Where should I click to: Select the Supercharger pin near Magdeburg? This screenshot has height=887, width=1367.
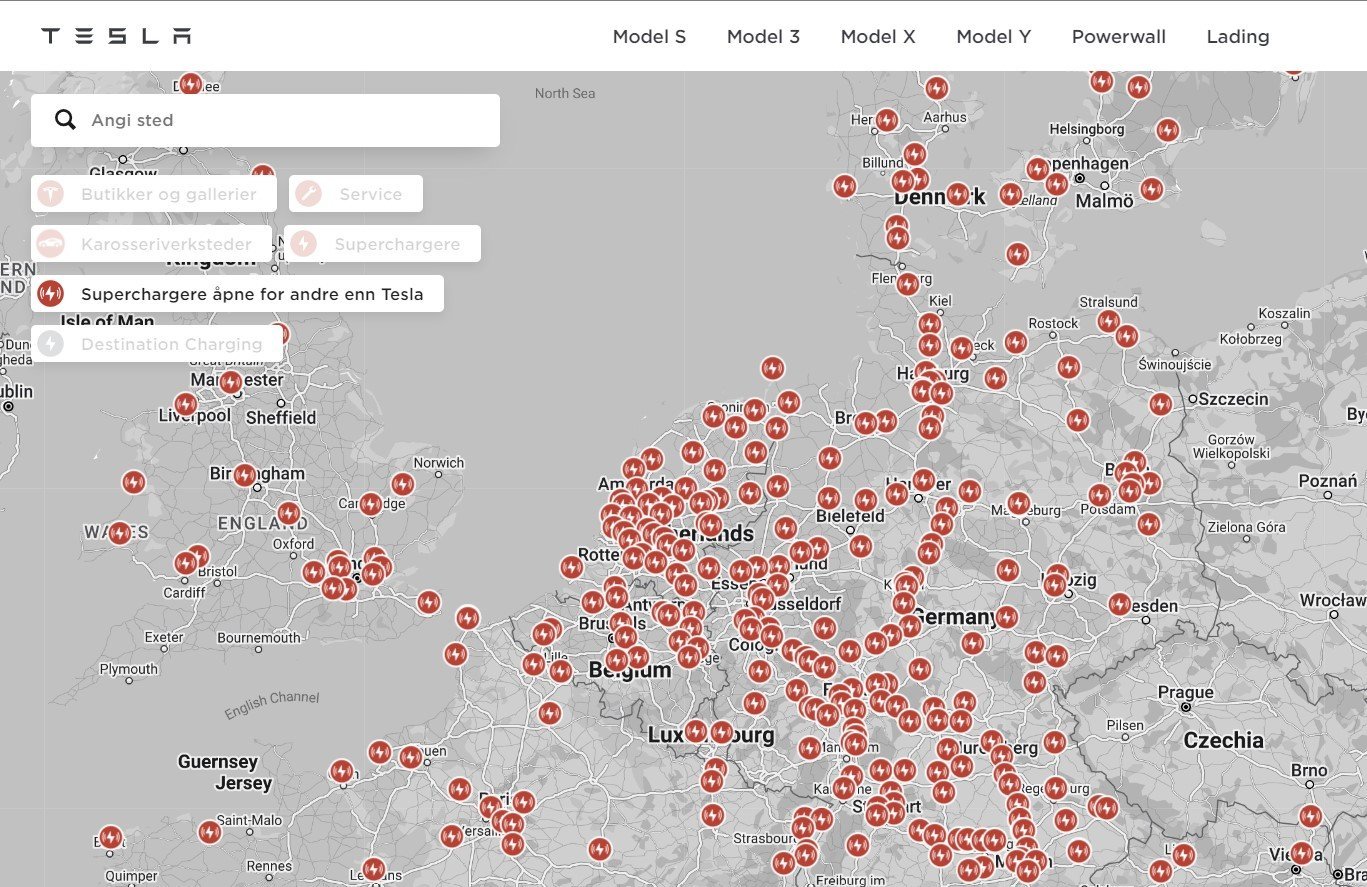[1019, 503]
